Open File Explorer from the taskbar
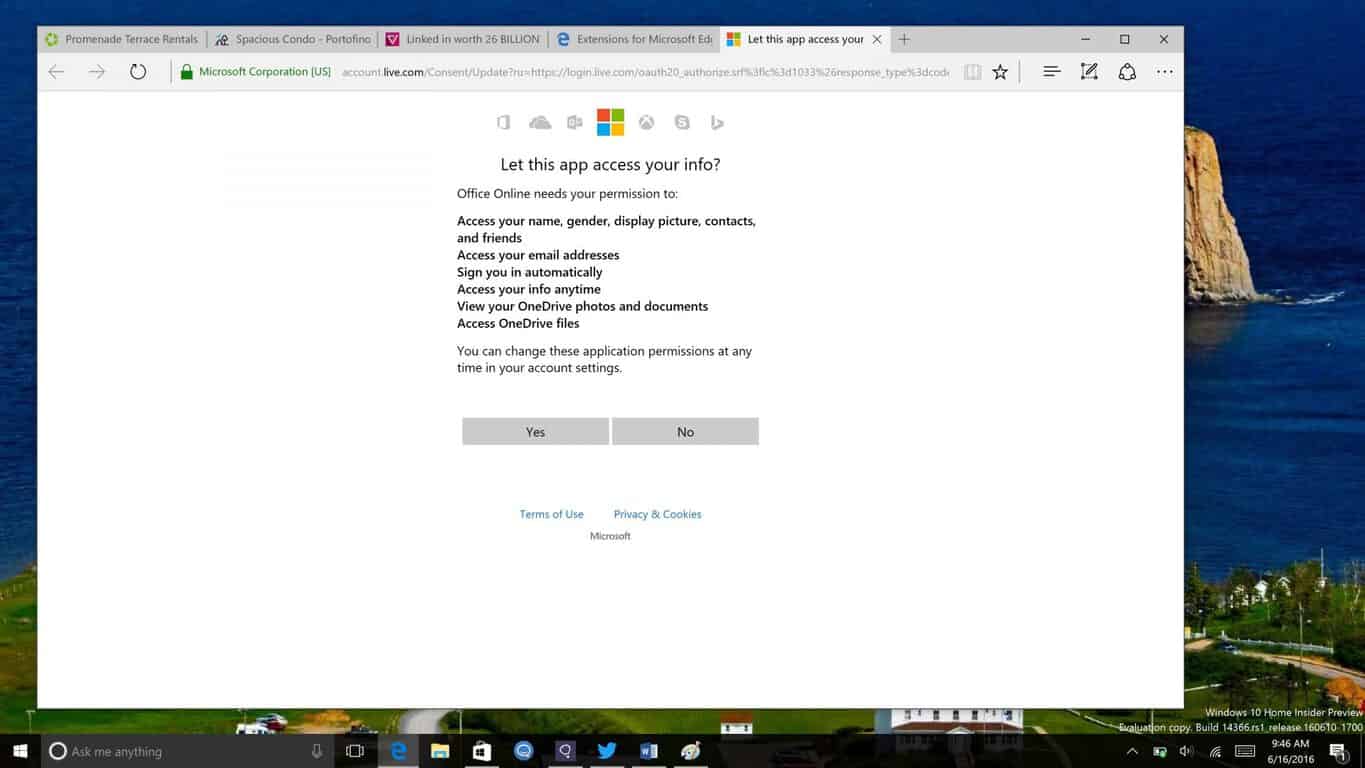Screen dimensions: 1365x768 (440, 751)
